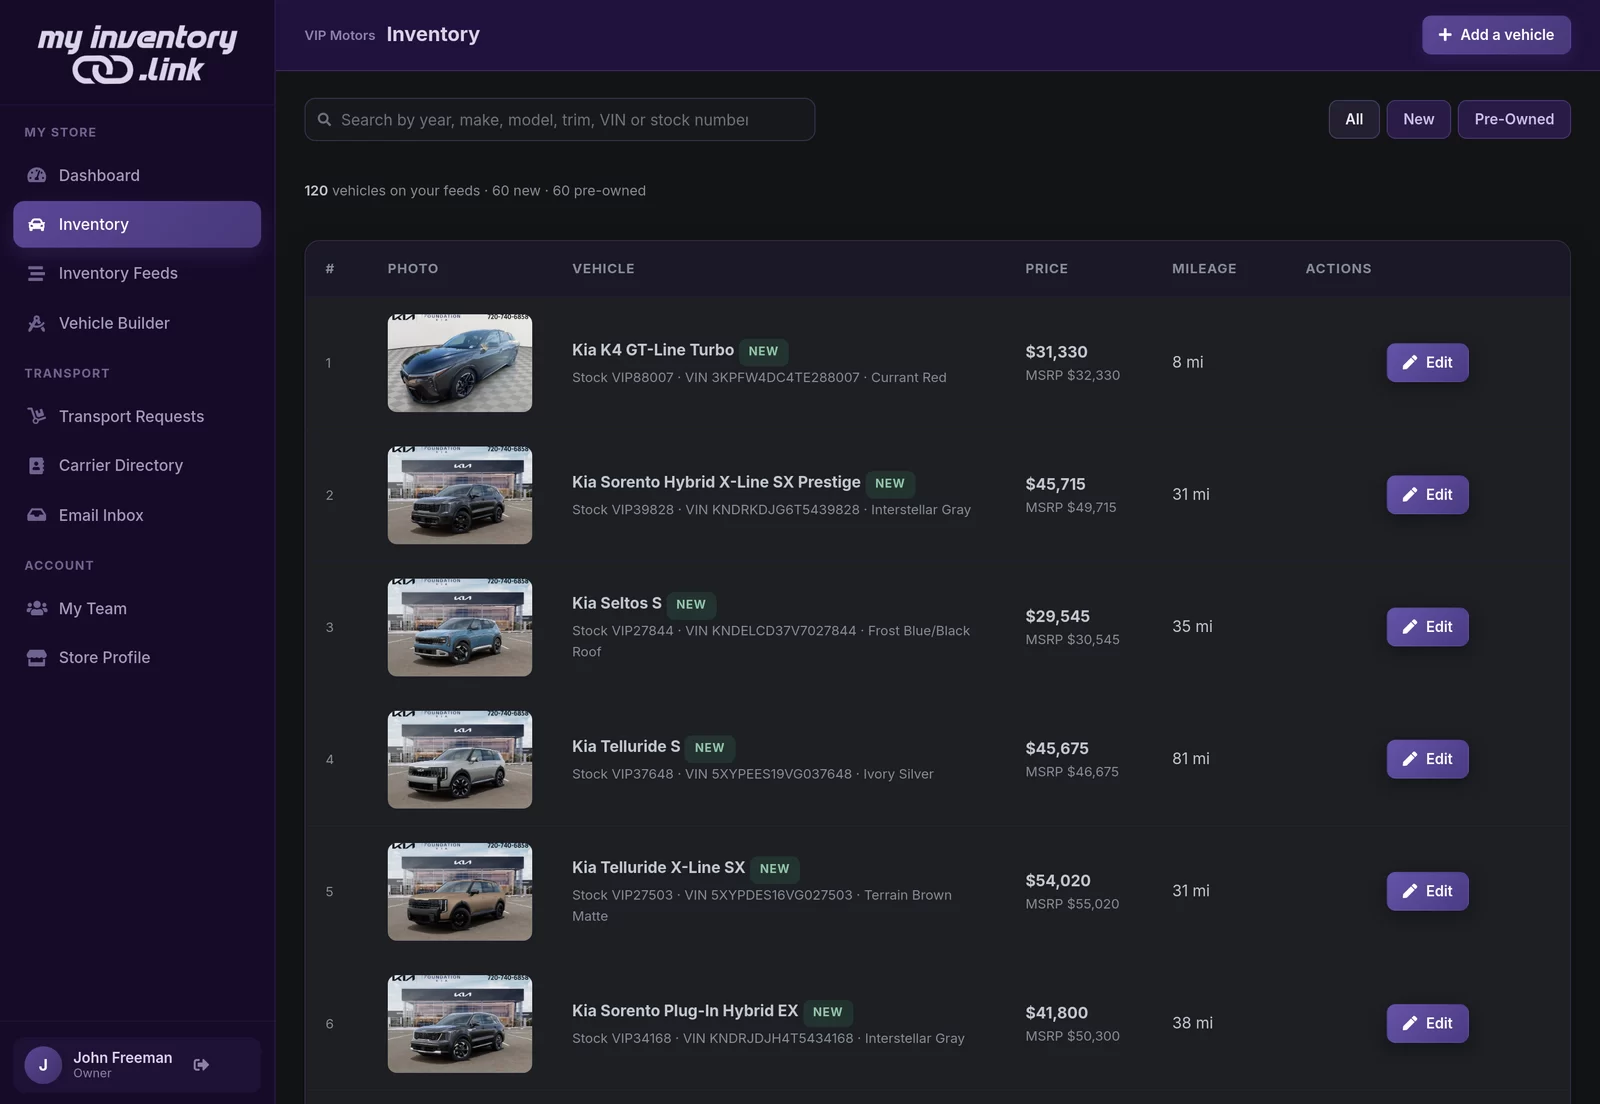The width and height of the screenshot is (1600, 1104).
Task: Click pencil icon for Kia Telluride S
Action: 1410,759
